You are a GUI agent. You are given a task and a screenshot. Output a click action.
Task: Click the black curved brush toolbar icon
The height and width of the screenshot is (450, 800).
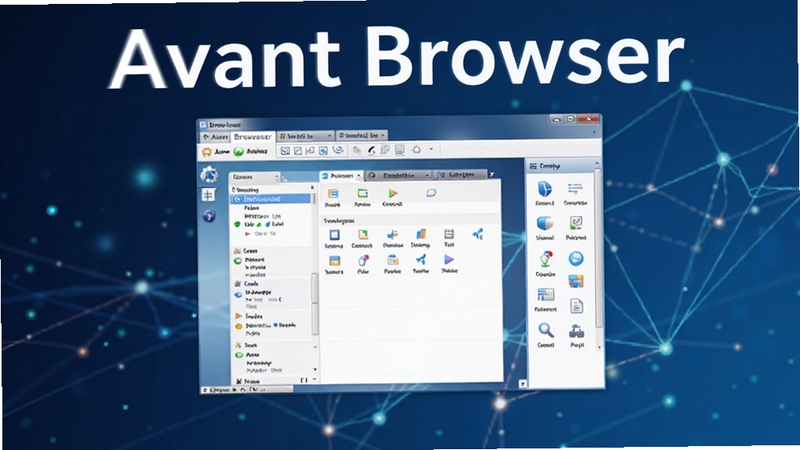tap(372, 150)
